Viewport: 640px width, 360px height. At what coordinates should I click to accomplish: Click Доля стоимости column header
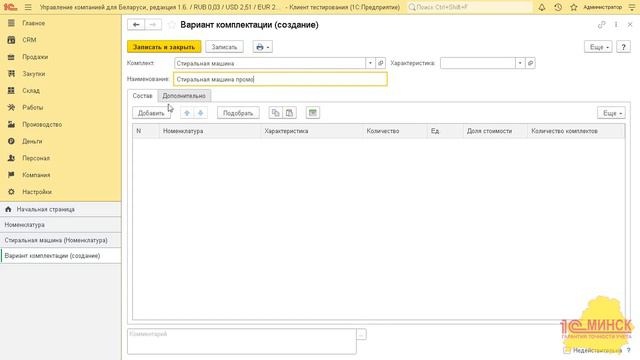(495, 131)
